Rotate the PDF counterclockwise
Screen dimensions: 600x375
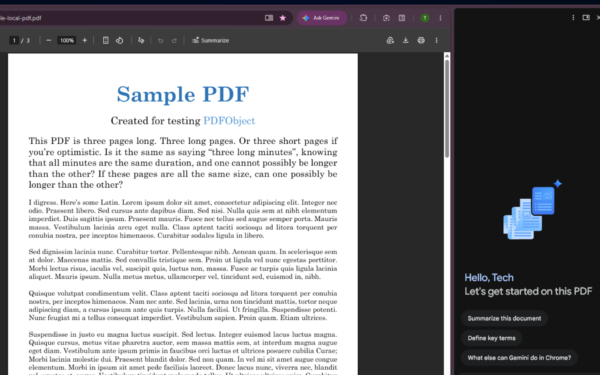tap(120, 40)
